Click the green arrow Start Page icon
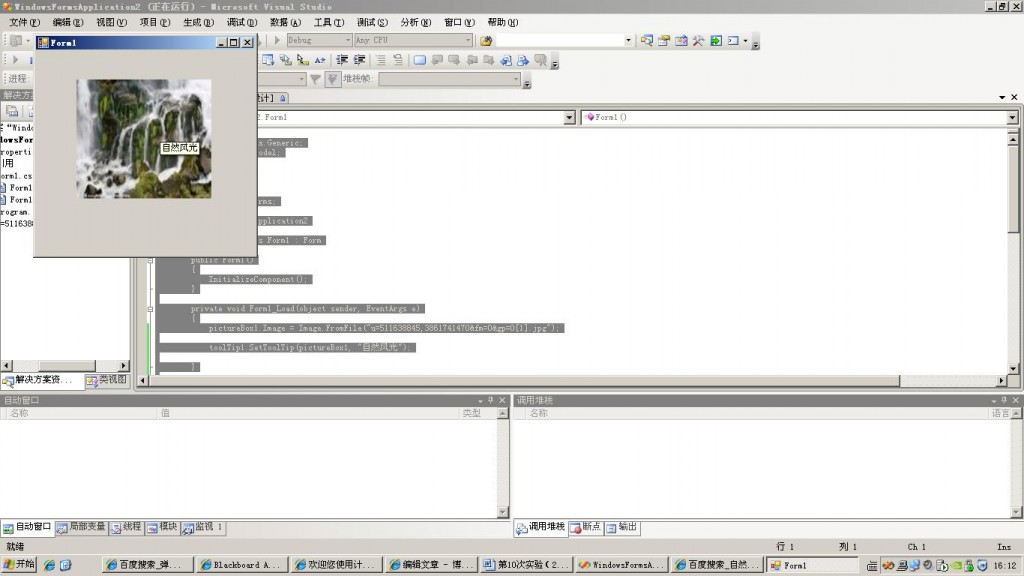The width and height of the screenshot is (1024, 576). click(x=716, y=40)
